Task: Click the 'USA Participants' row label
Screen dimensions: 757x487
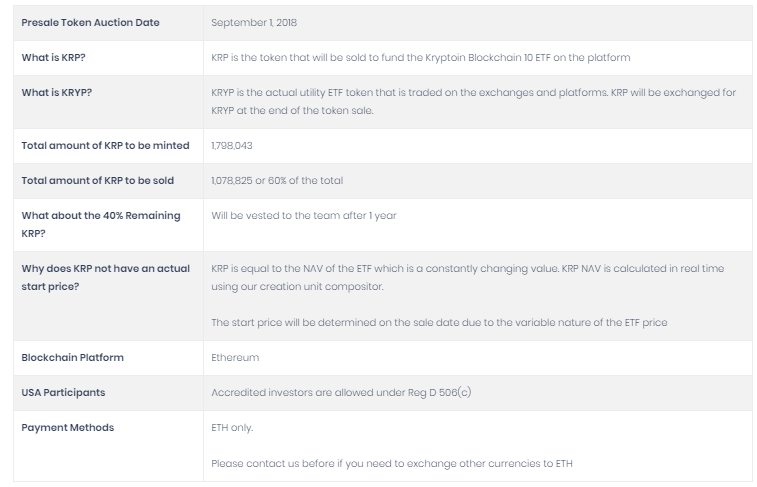Action: [63, 392]
